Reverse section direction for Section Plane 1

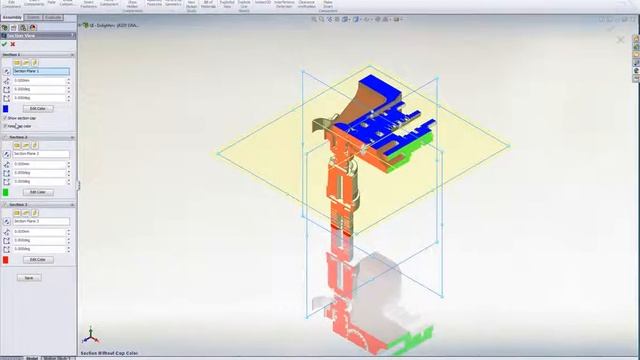pyautogui.click(x=7, y=71)
